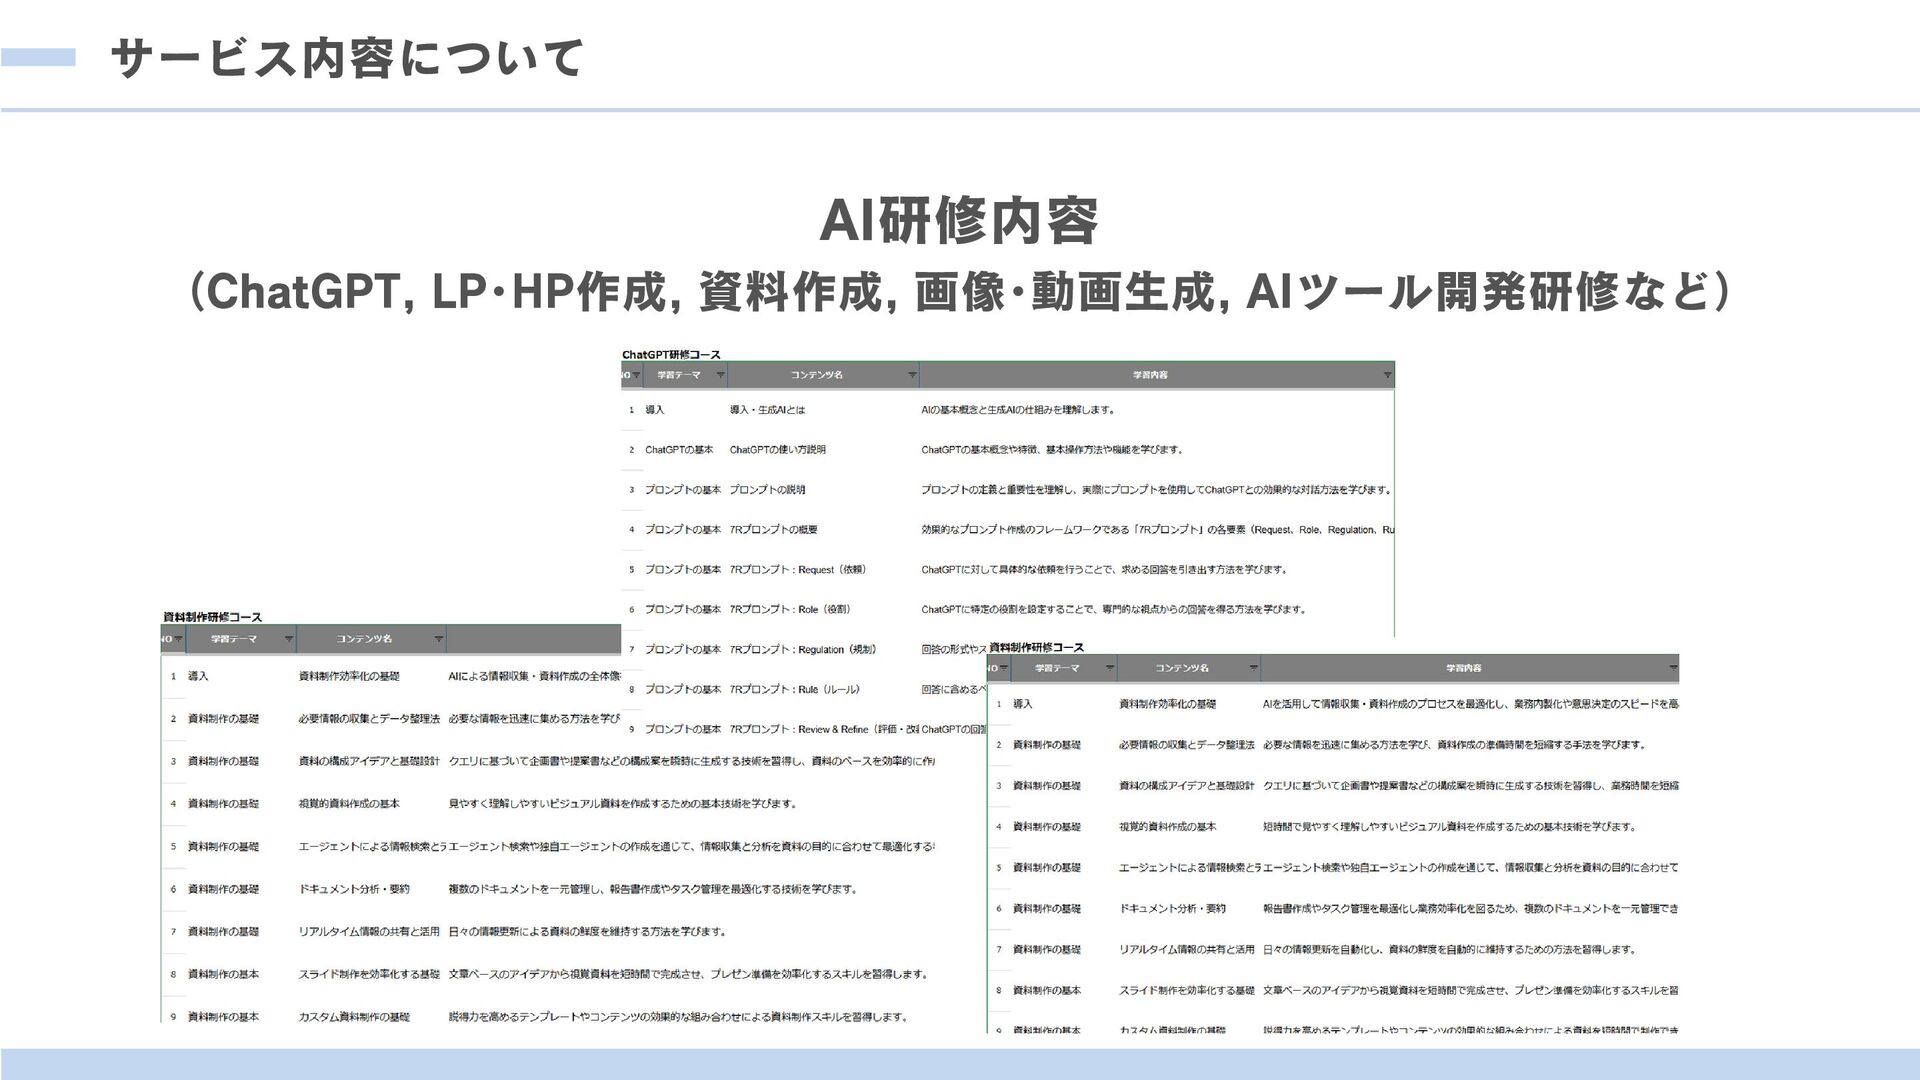Click AIによる情報収集・資料作成の全体像 cell
This screenshot has width=1920, height=1080.
coord(534,676)
